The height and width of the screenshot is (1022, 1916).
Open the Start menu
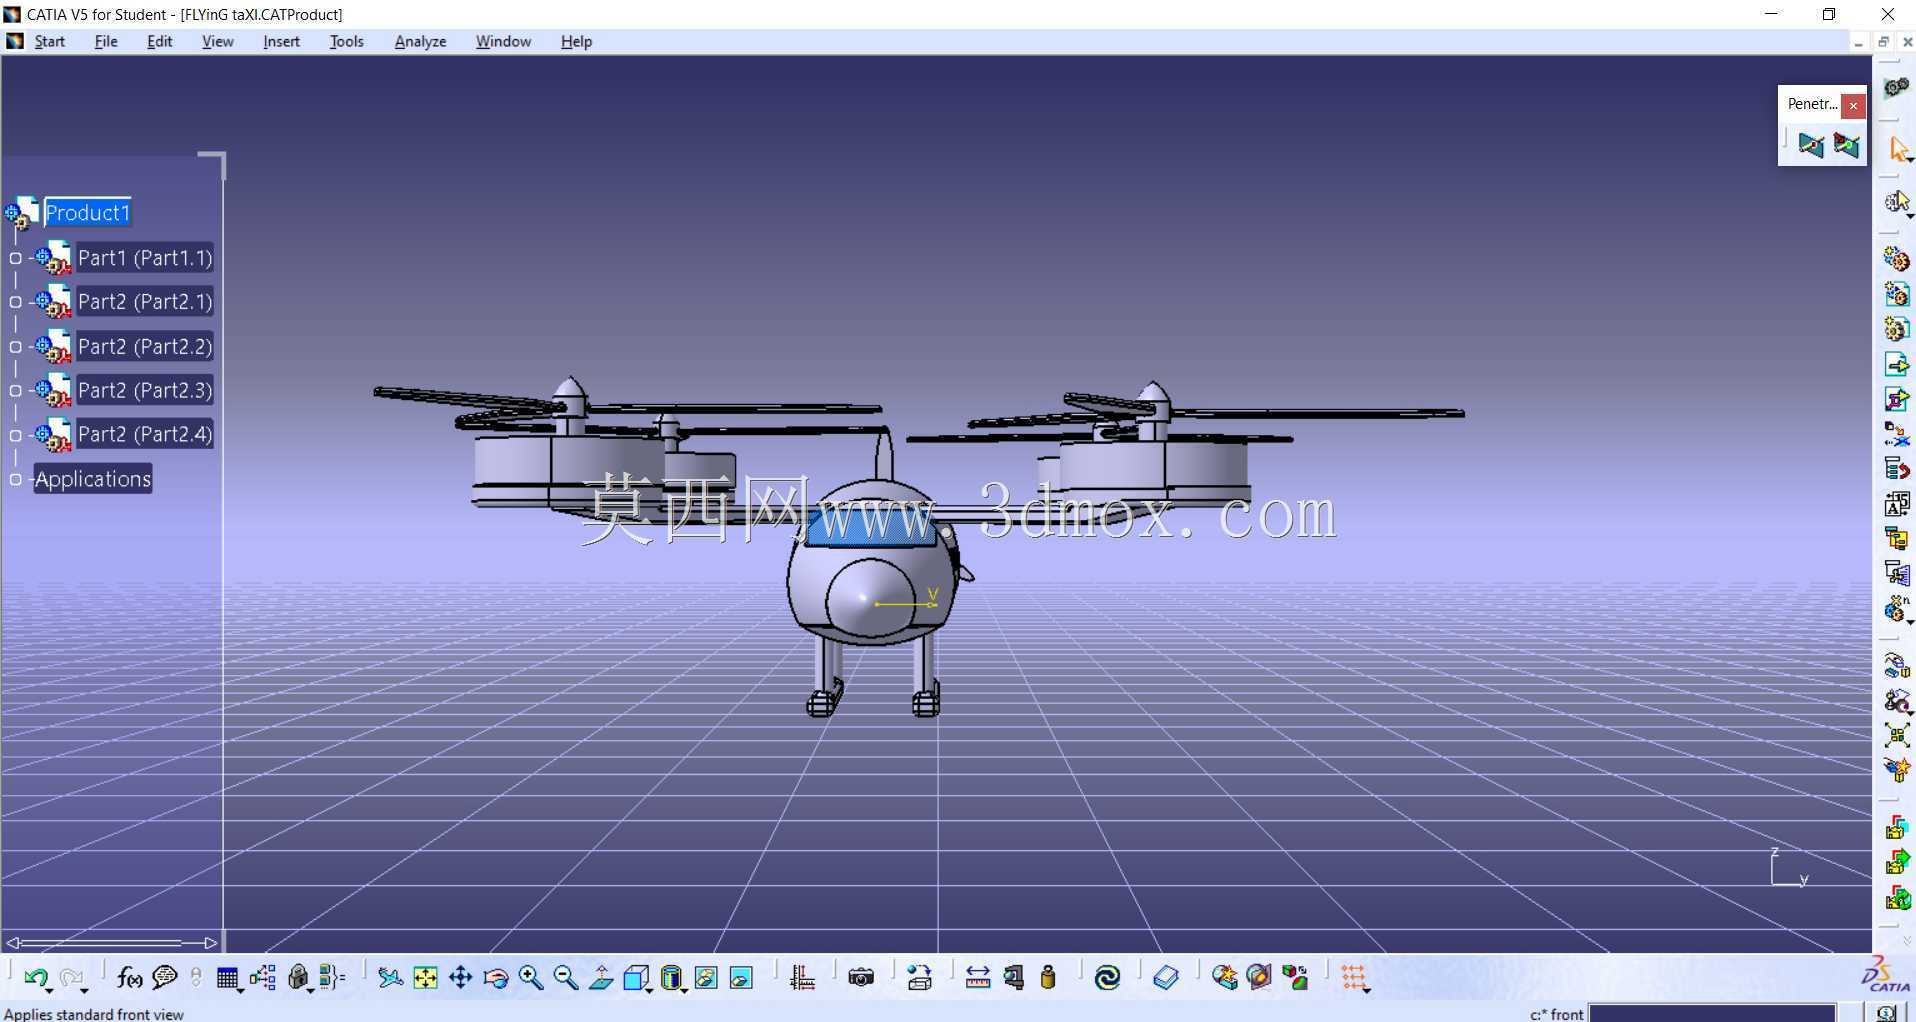[x=49, y=41]
